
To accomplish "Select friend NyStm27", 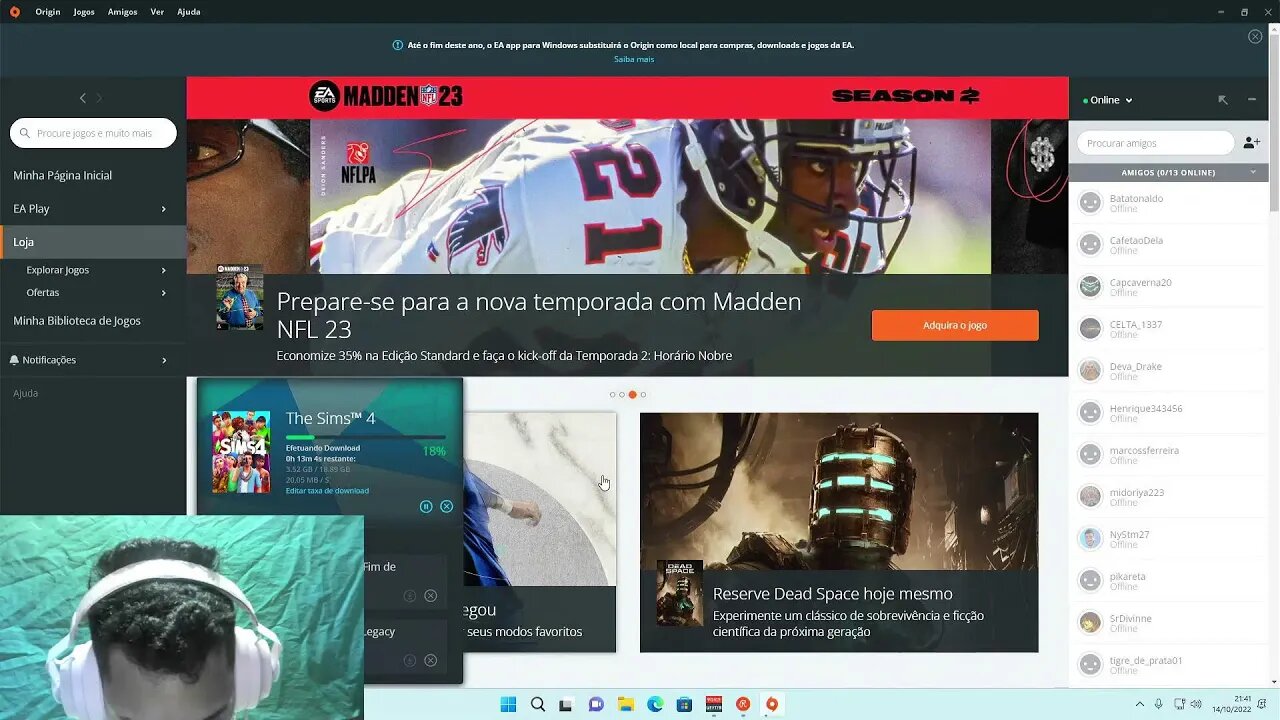I will coord(1169,539).
